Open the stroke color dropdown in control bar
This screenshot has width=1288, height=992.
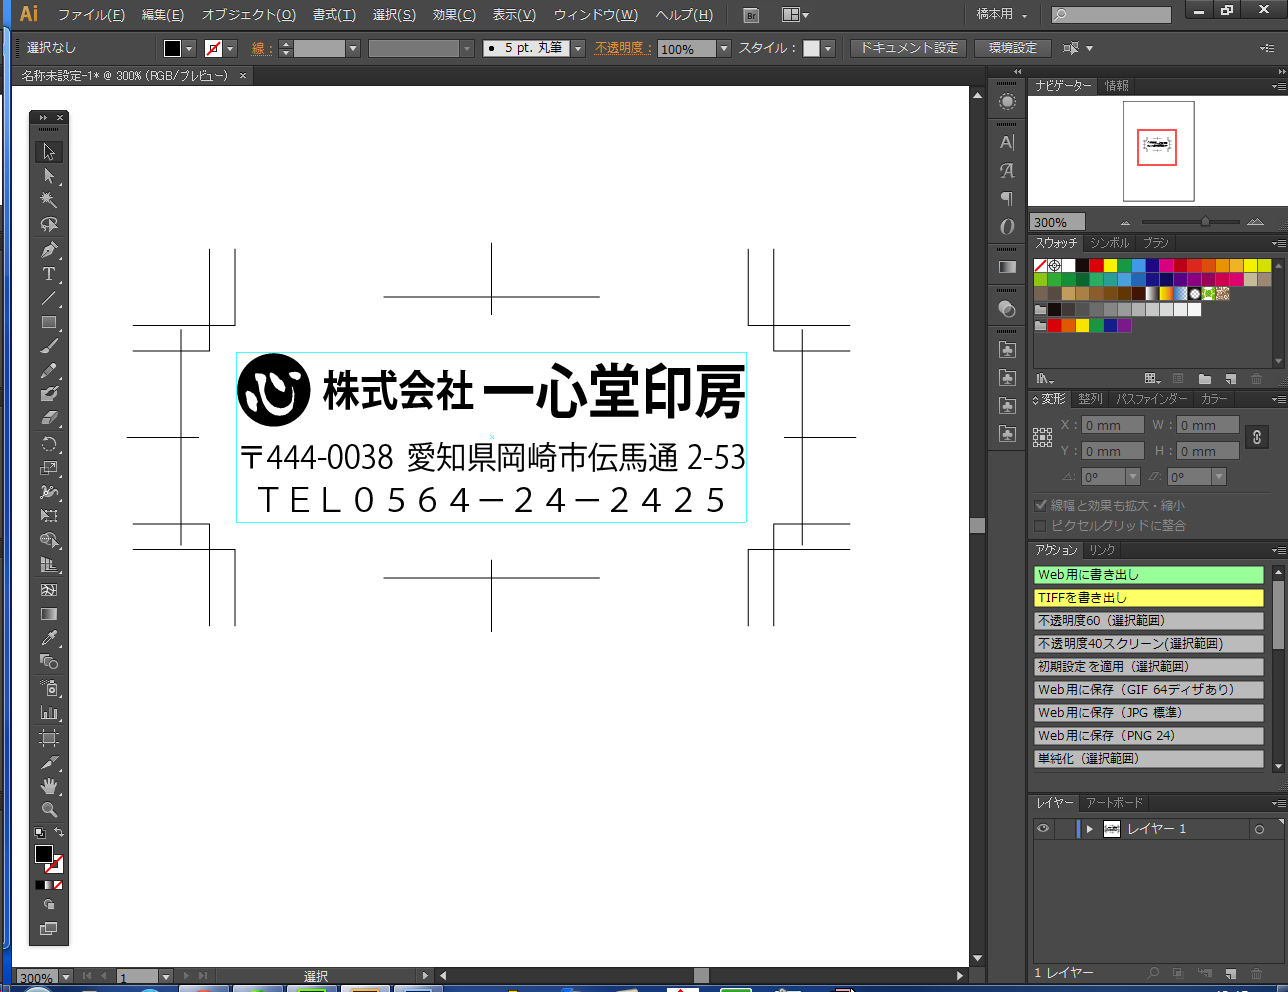click(x=230, y=48)
